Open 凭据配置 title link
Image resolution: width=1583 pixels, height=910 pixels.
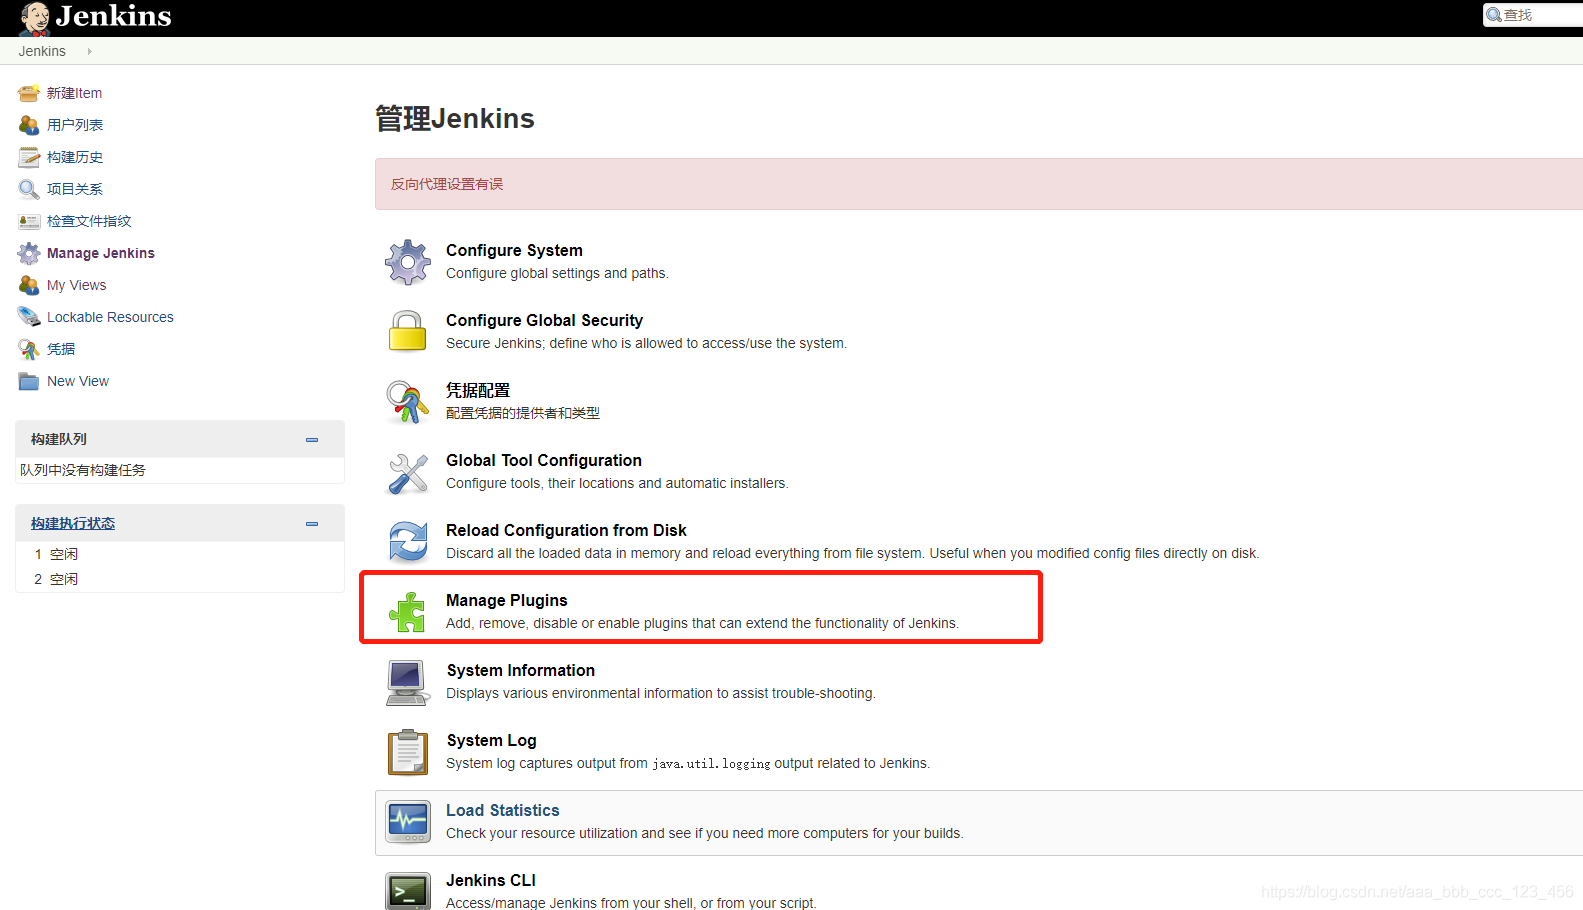478,390
